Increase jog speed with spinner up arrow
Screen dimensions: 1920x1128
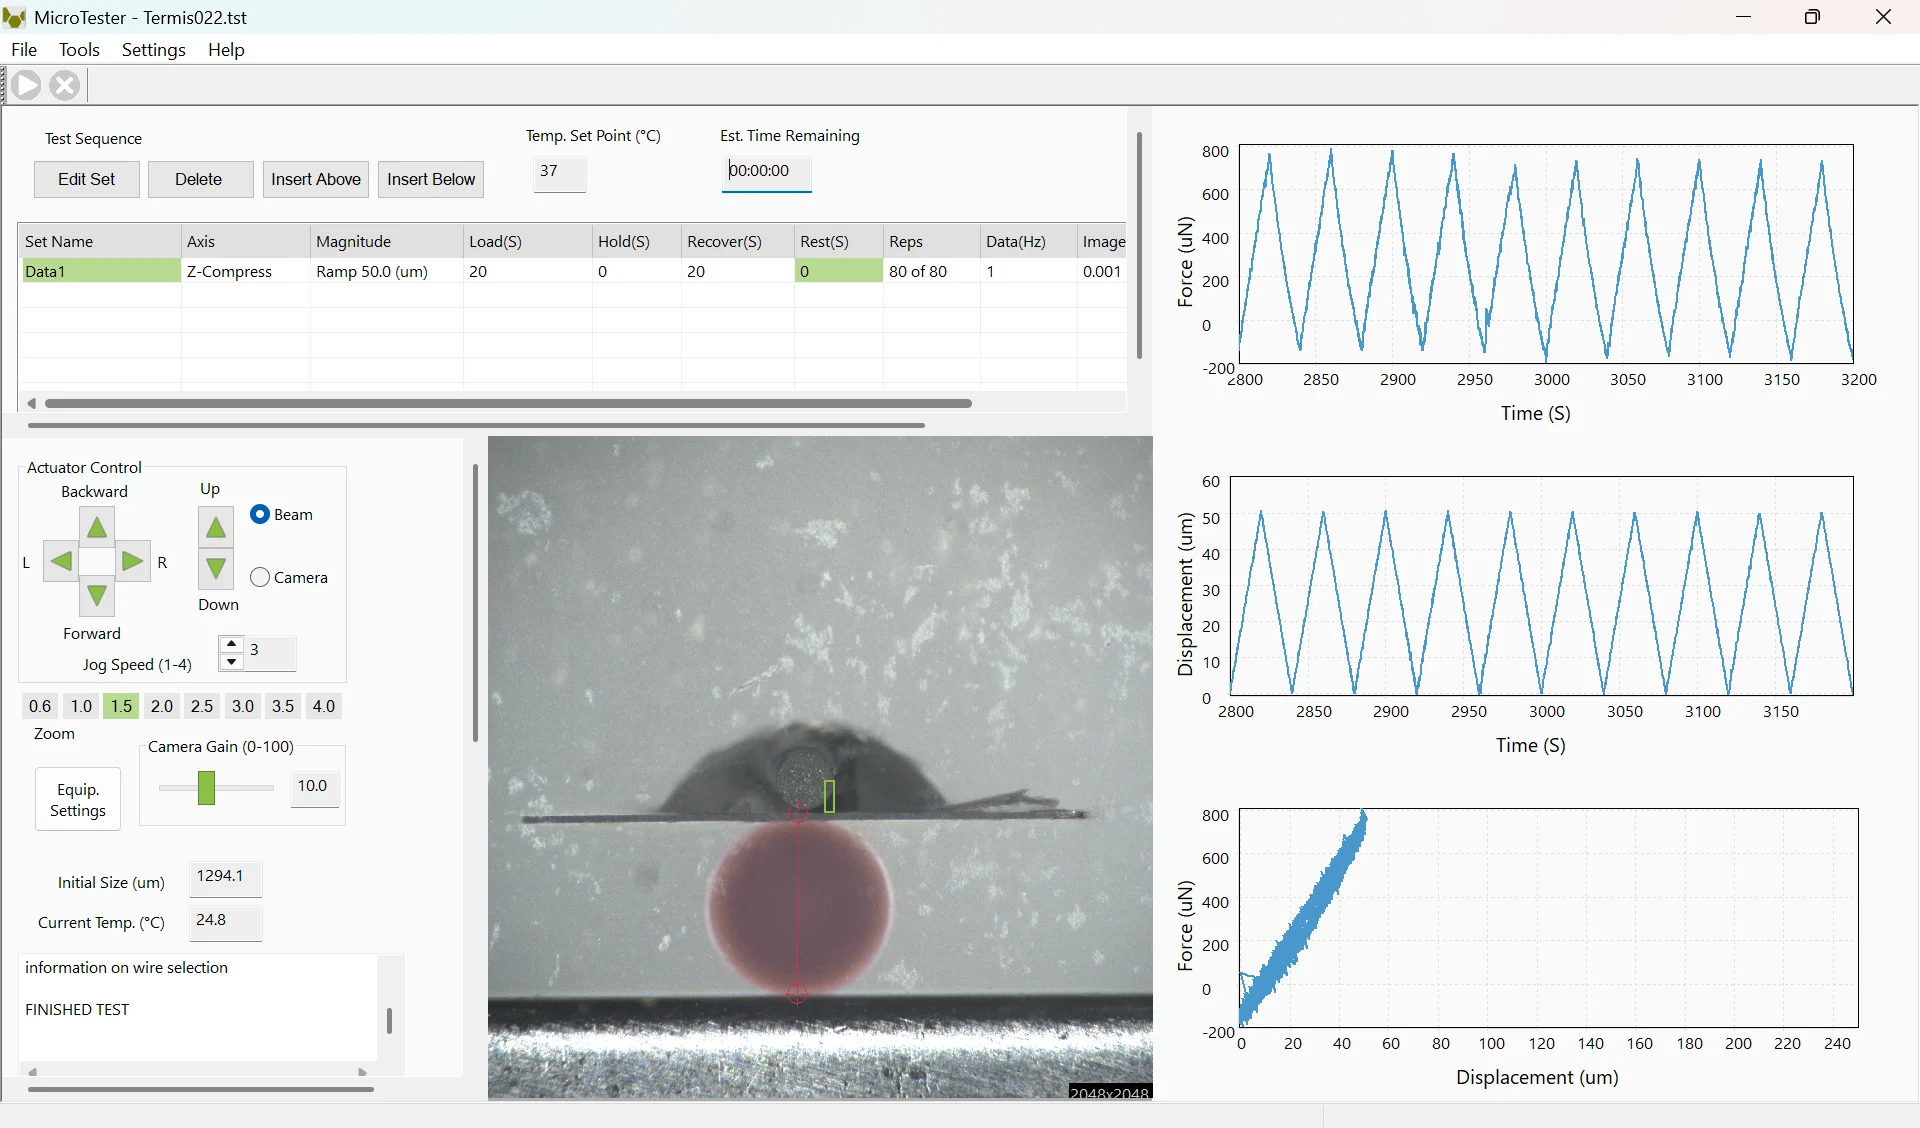click(x=232, y=644)
